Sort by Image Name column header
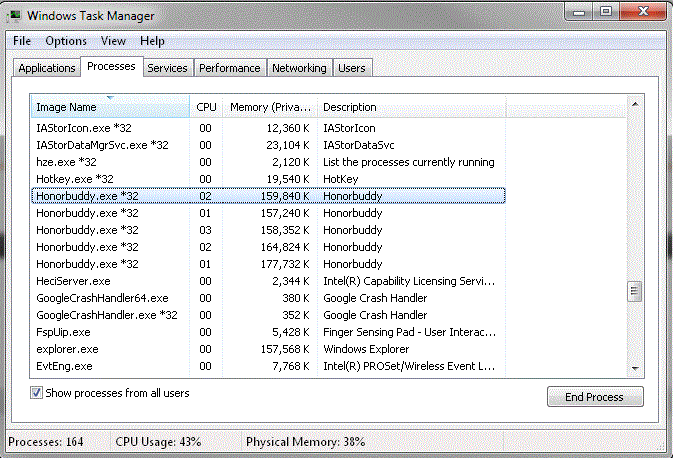Screen dimensions: 673x458 pyautogui.click(x=110, y=106)
